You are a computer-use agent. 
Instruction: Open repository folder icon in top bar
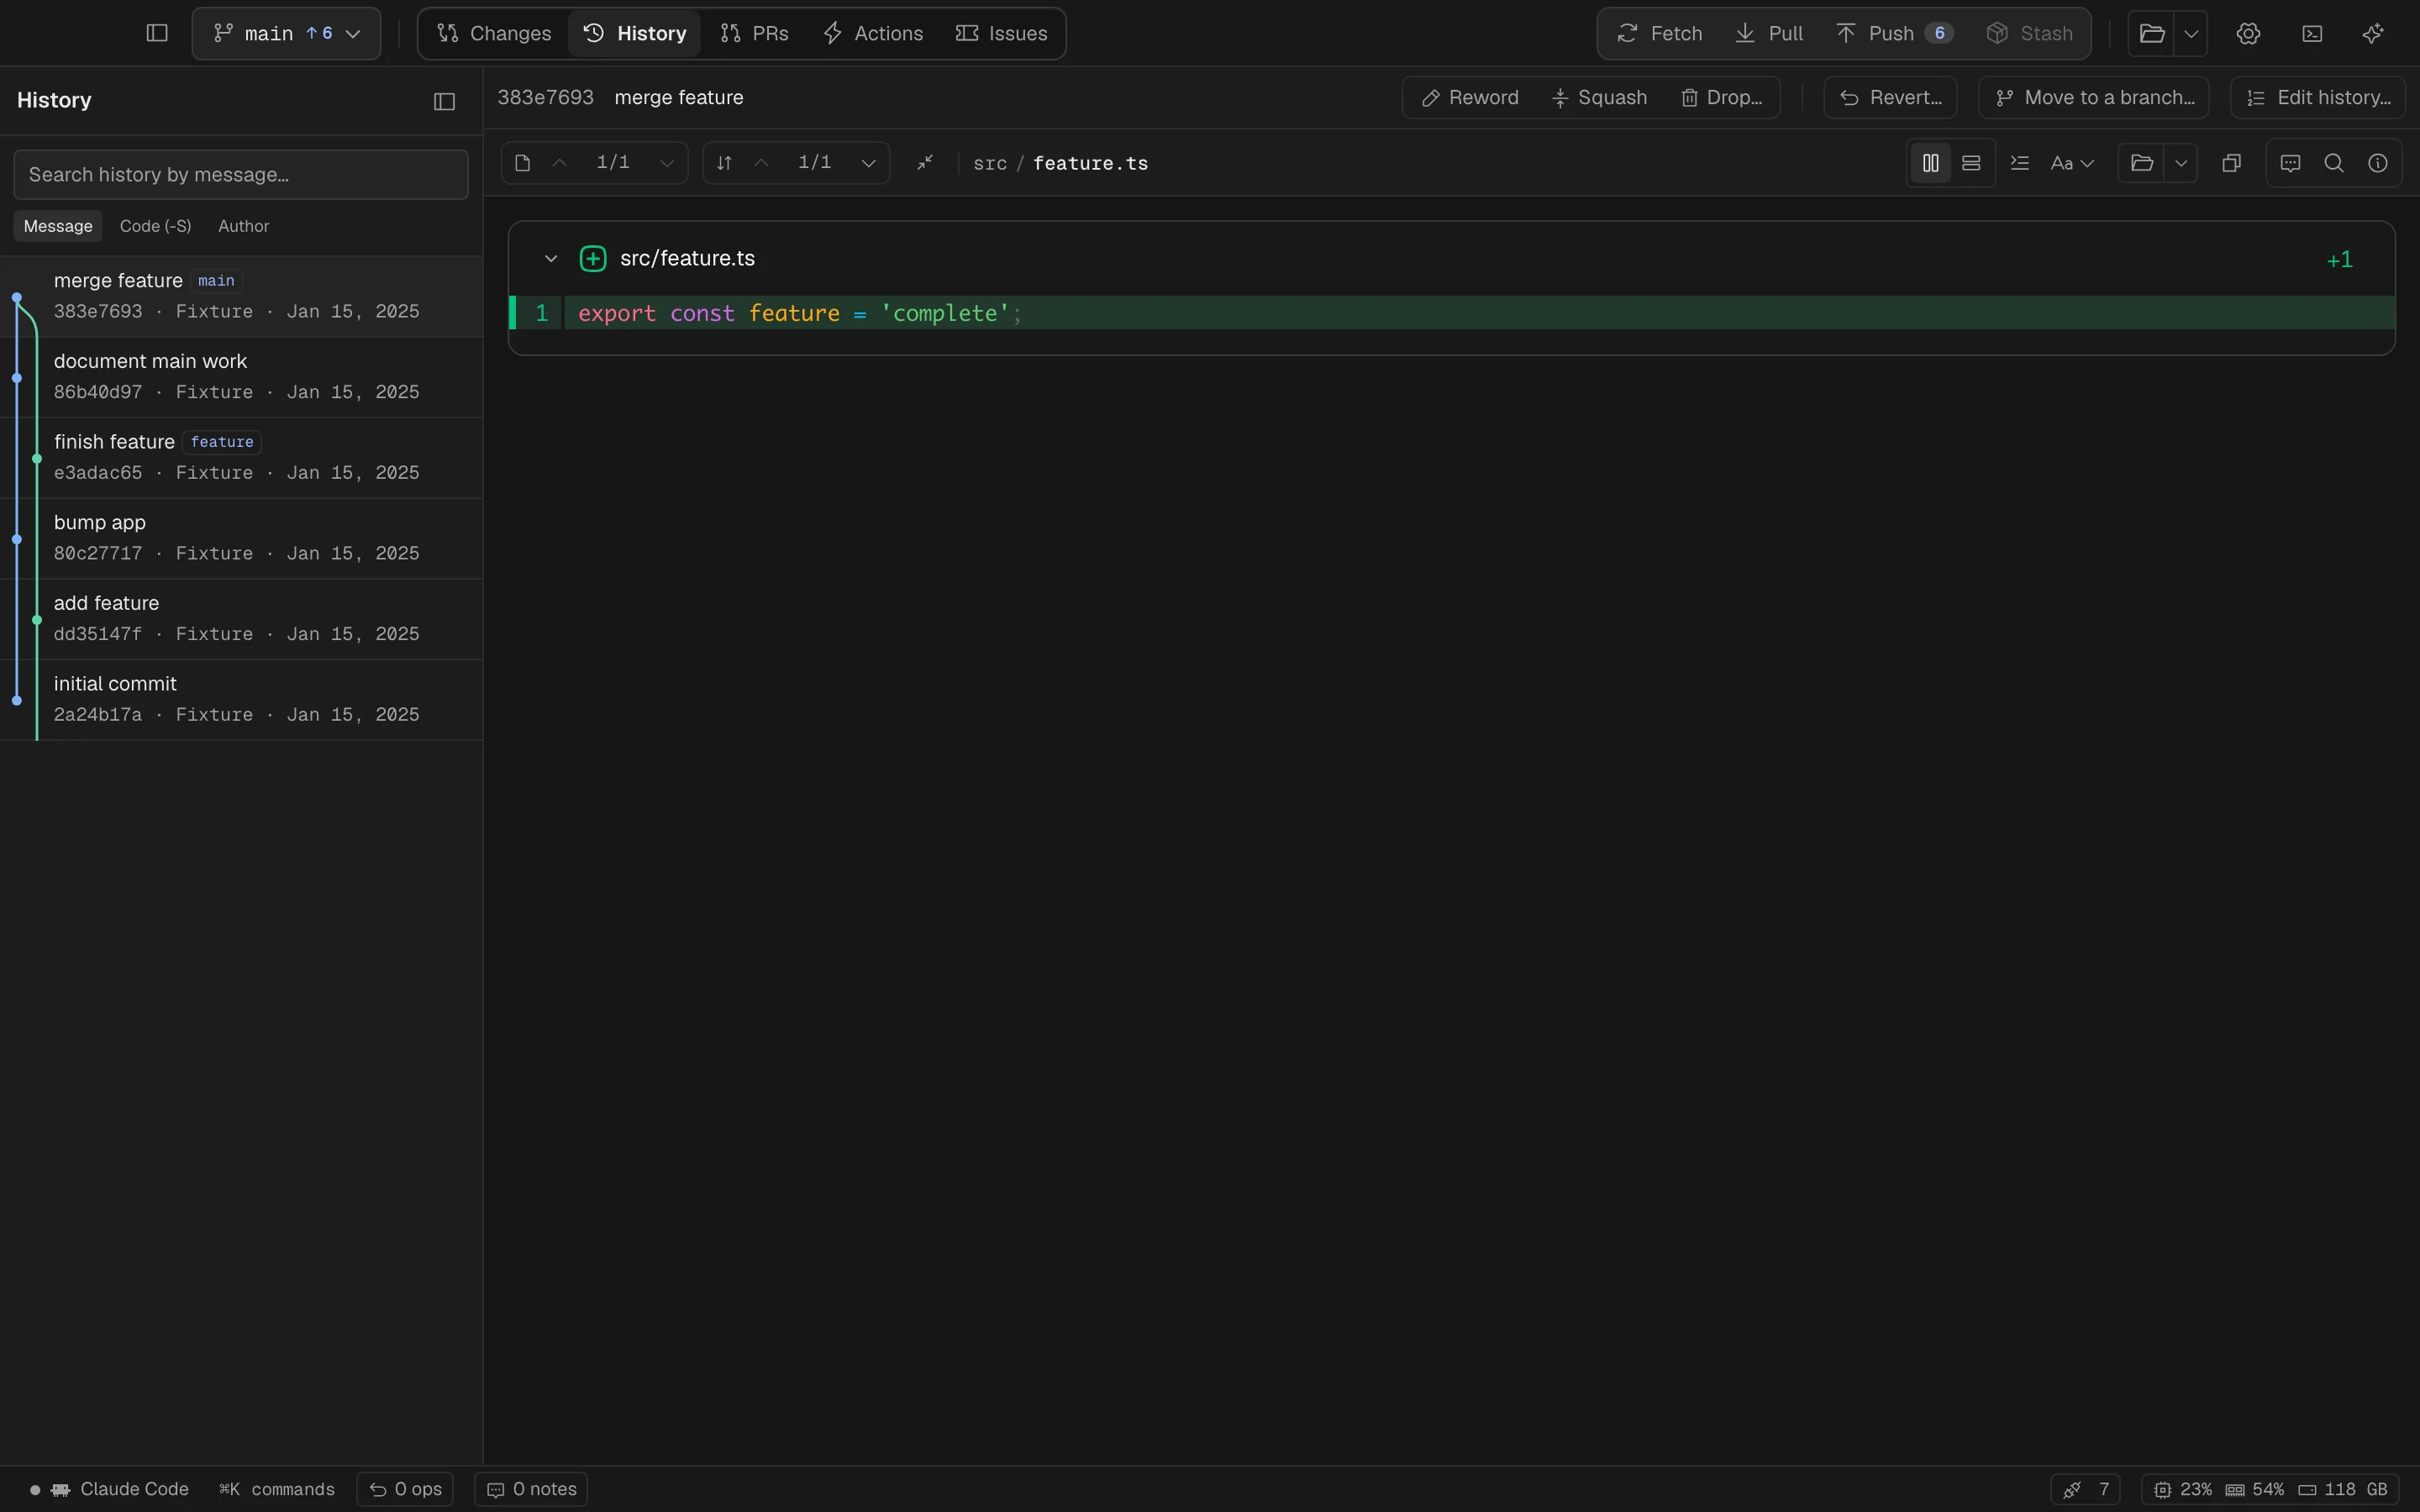pos(2152,33)
